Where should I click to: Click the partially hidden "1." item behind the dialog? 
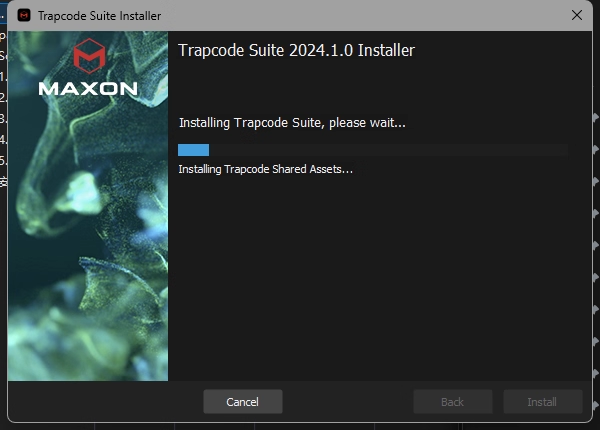3,77
